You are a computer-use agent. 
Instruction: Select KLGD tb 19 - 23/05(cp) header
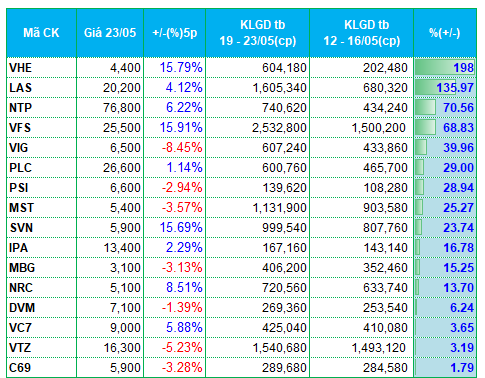tap(258, 33)
